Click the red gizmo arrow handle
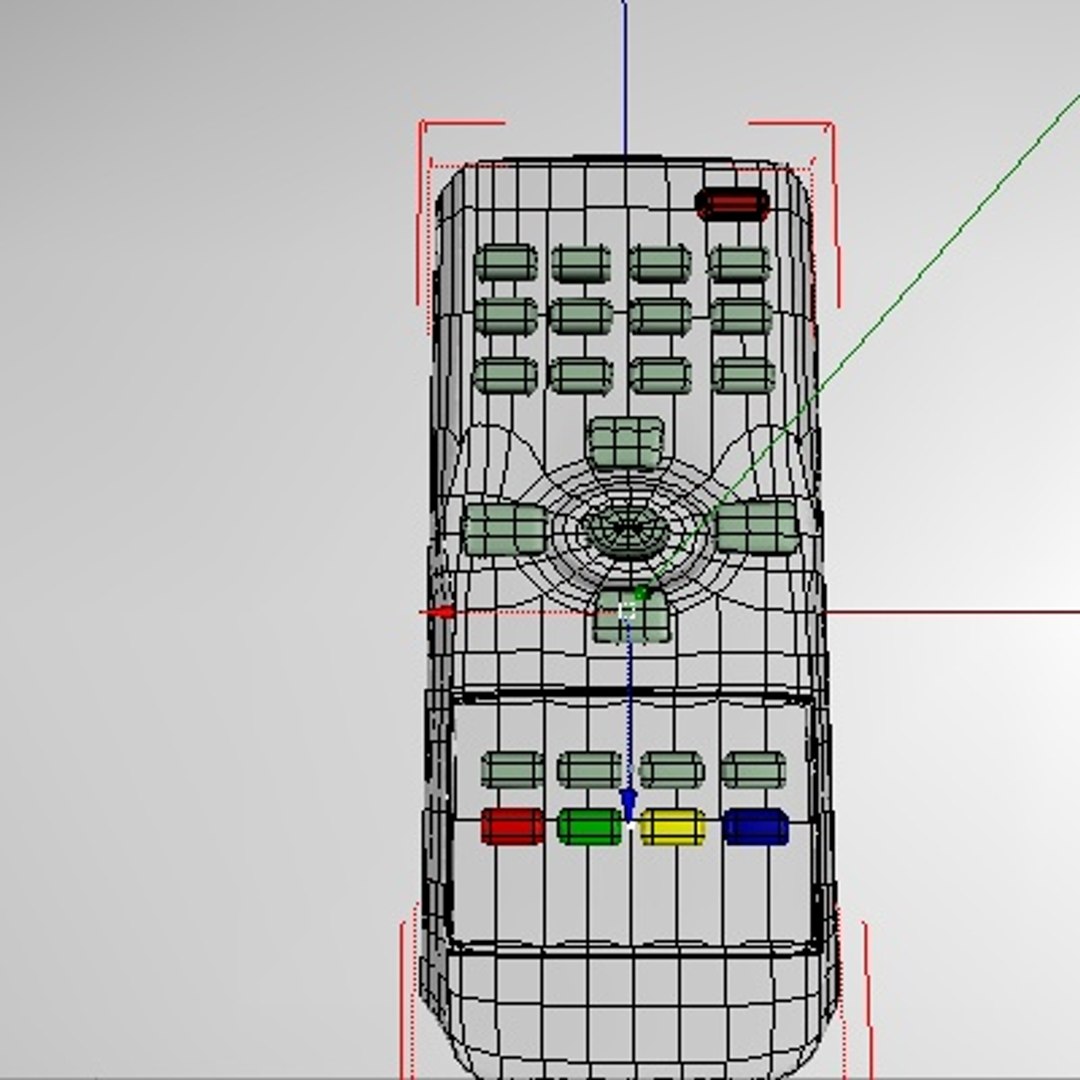This screenshot has height=1080, width=1080. [x=441, y=612]
